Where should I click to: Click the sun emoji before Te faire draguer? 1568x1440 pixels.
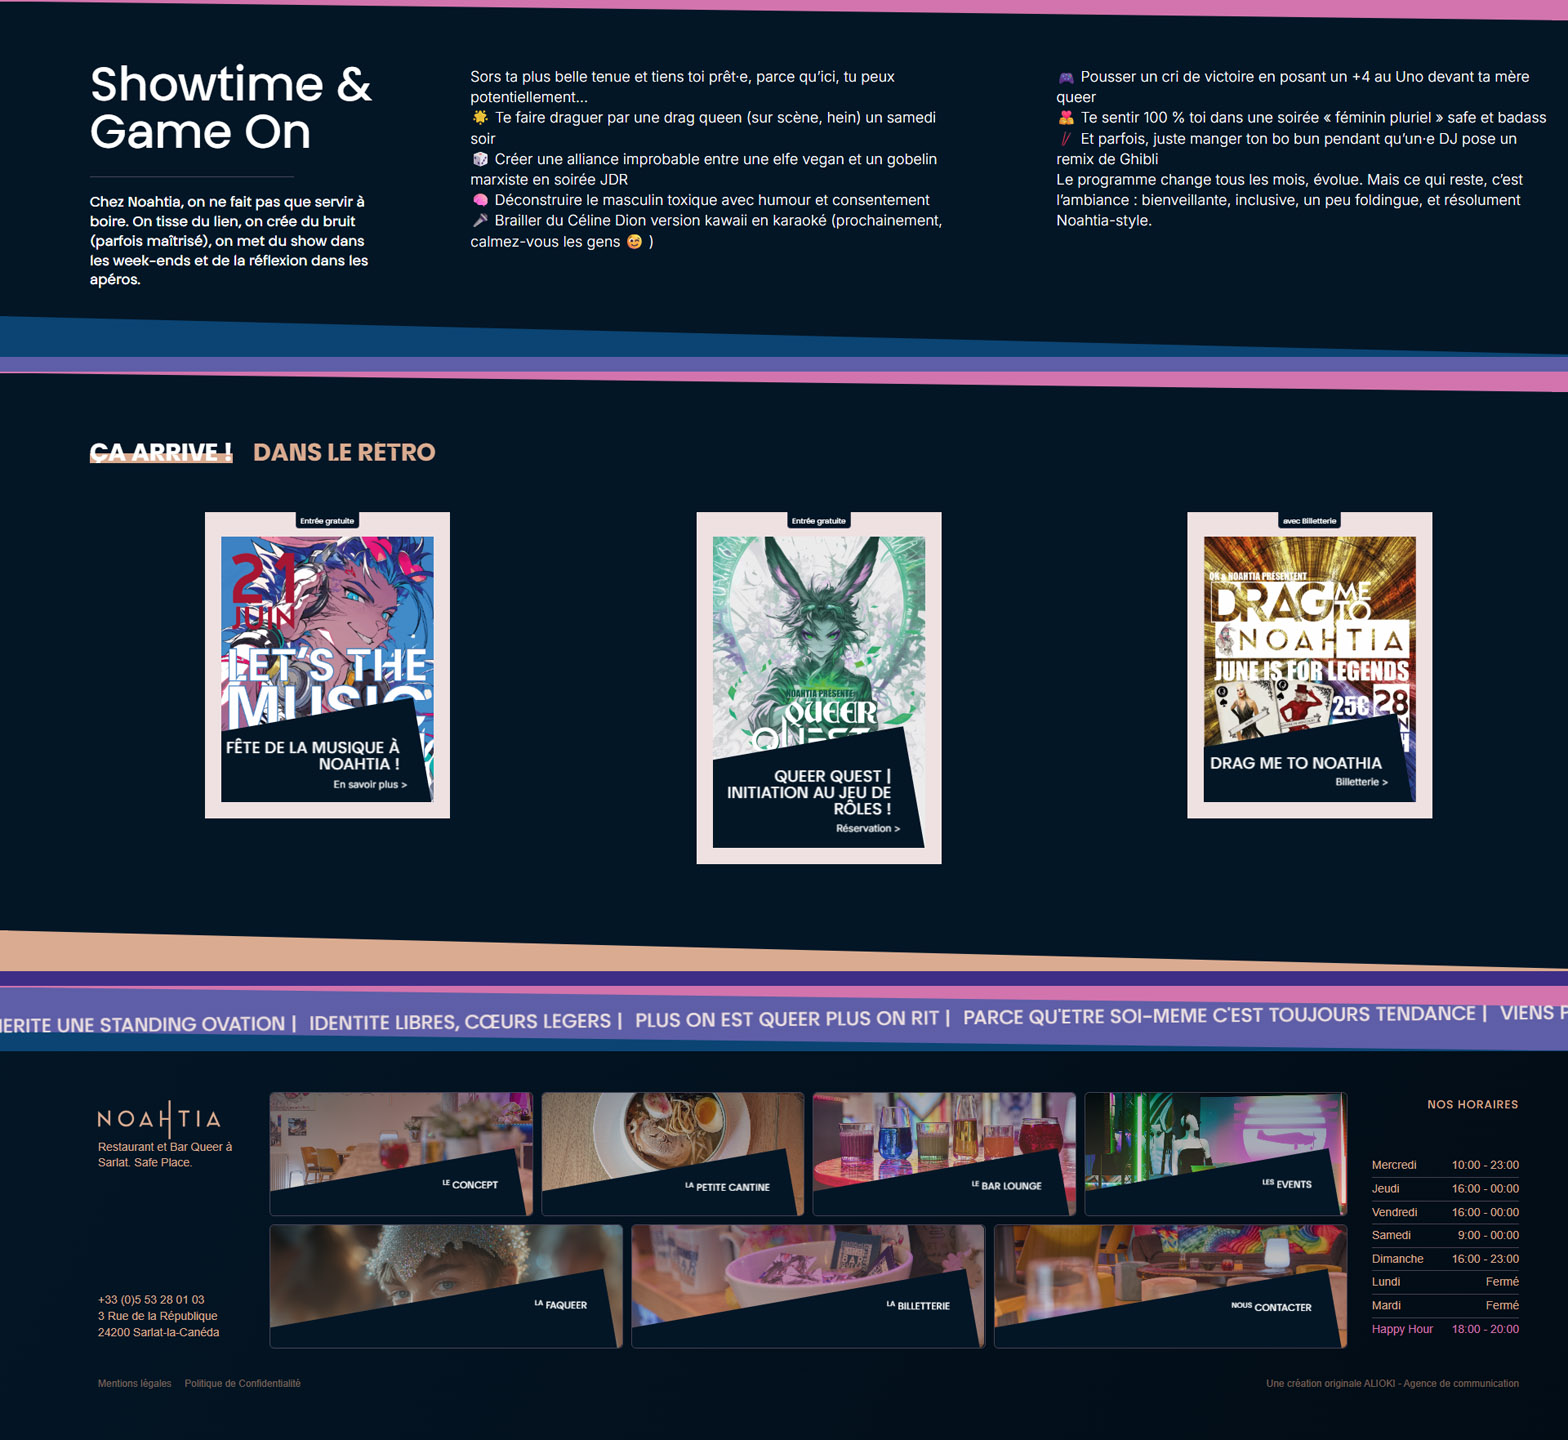coord(480,117)
